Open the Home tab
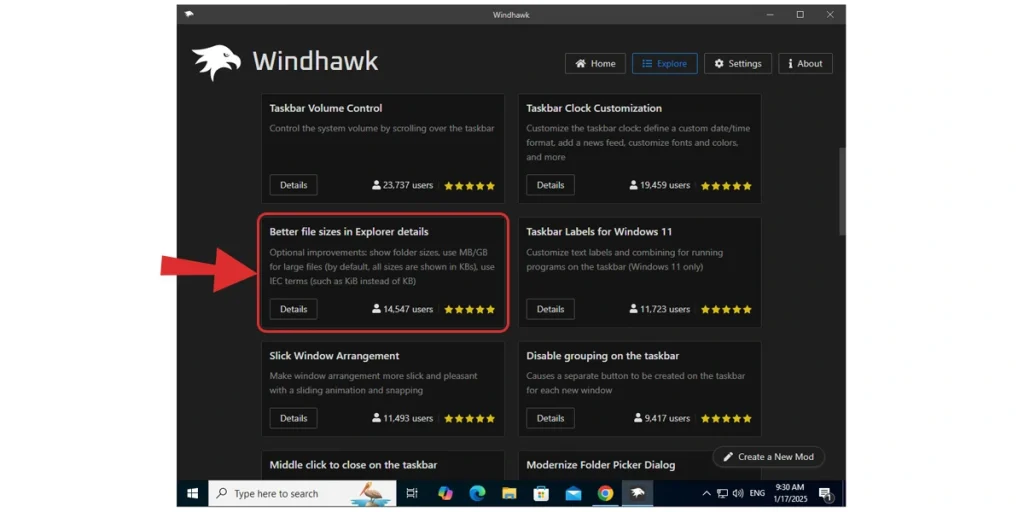1024x512 pixels. 595,63
